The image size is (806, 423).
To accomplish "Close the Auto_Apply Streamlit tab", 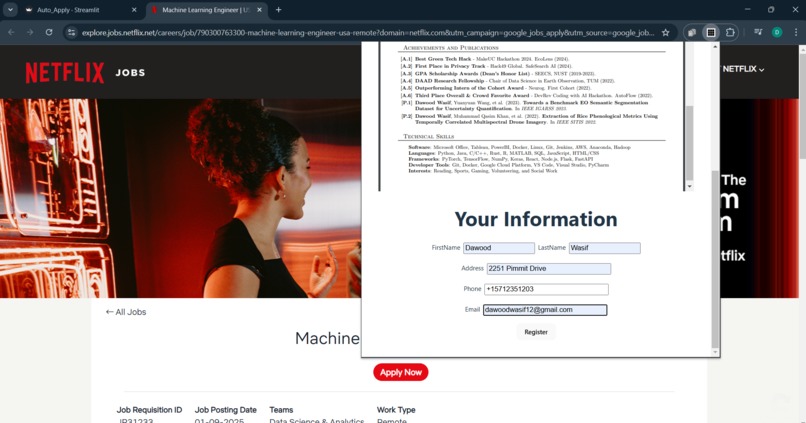I will pyautogui.click(x=134, y=10).
